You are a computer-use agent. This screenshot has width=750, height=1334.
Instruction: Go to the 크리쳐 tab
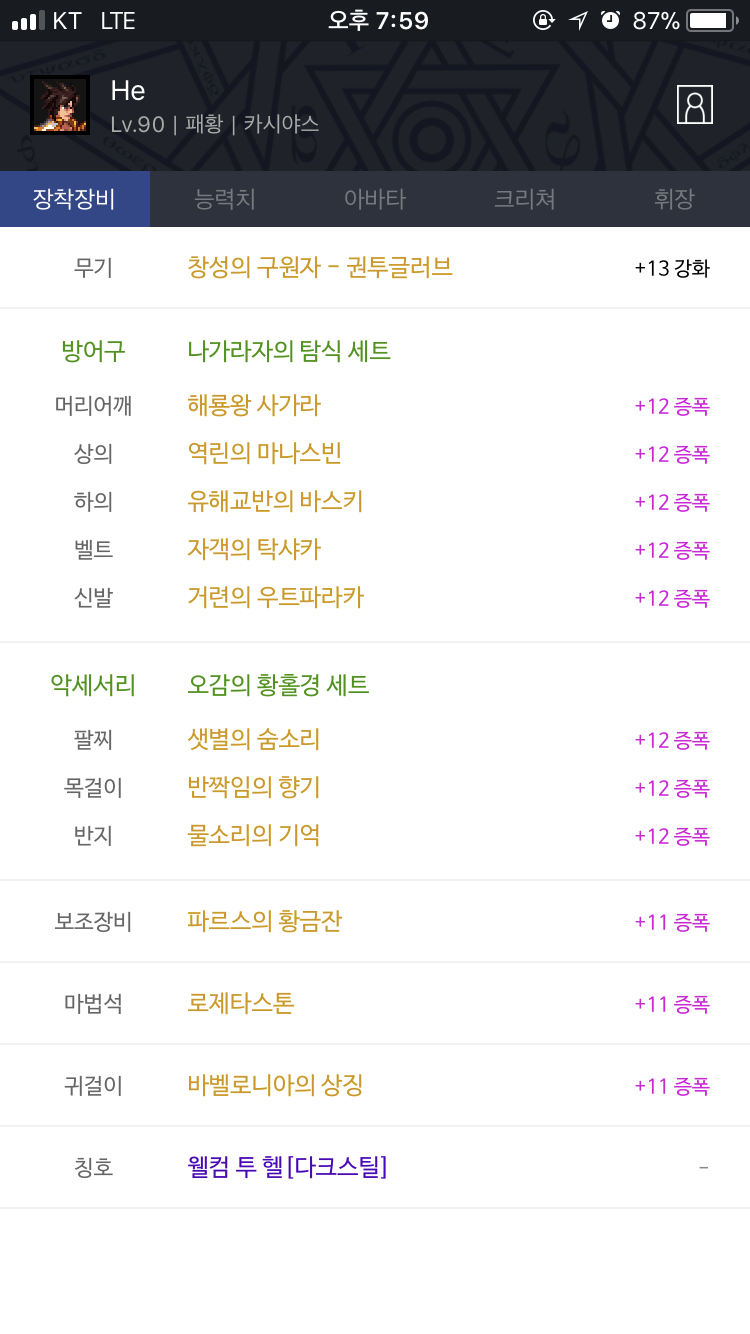coord(525,199)
